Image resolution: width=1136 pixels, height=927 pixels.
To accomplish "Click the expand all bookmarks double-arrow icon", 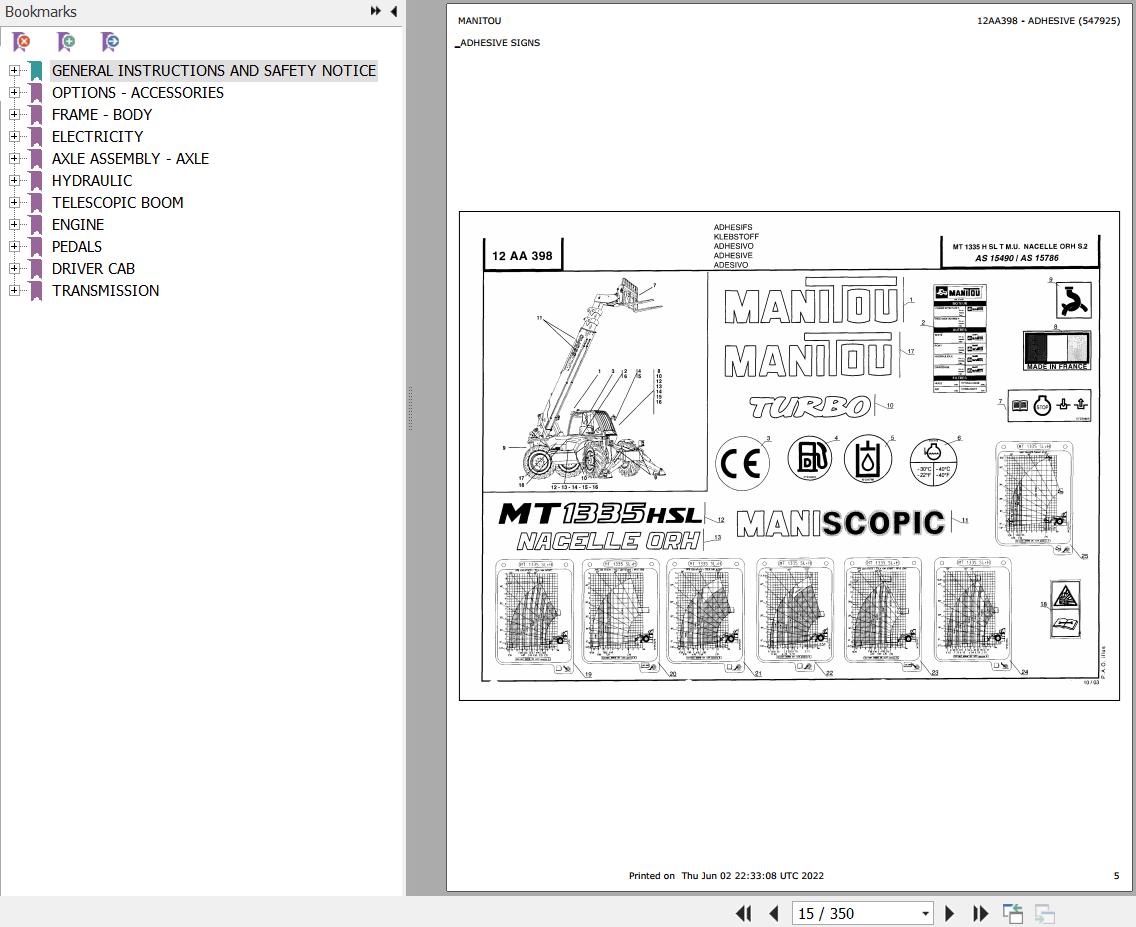I will [x=375, y=11].
